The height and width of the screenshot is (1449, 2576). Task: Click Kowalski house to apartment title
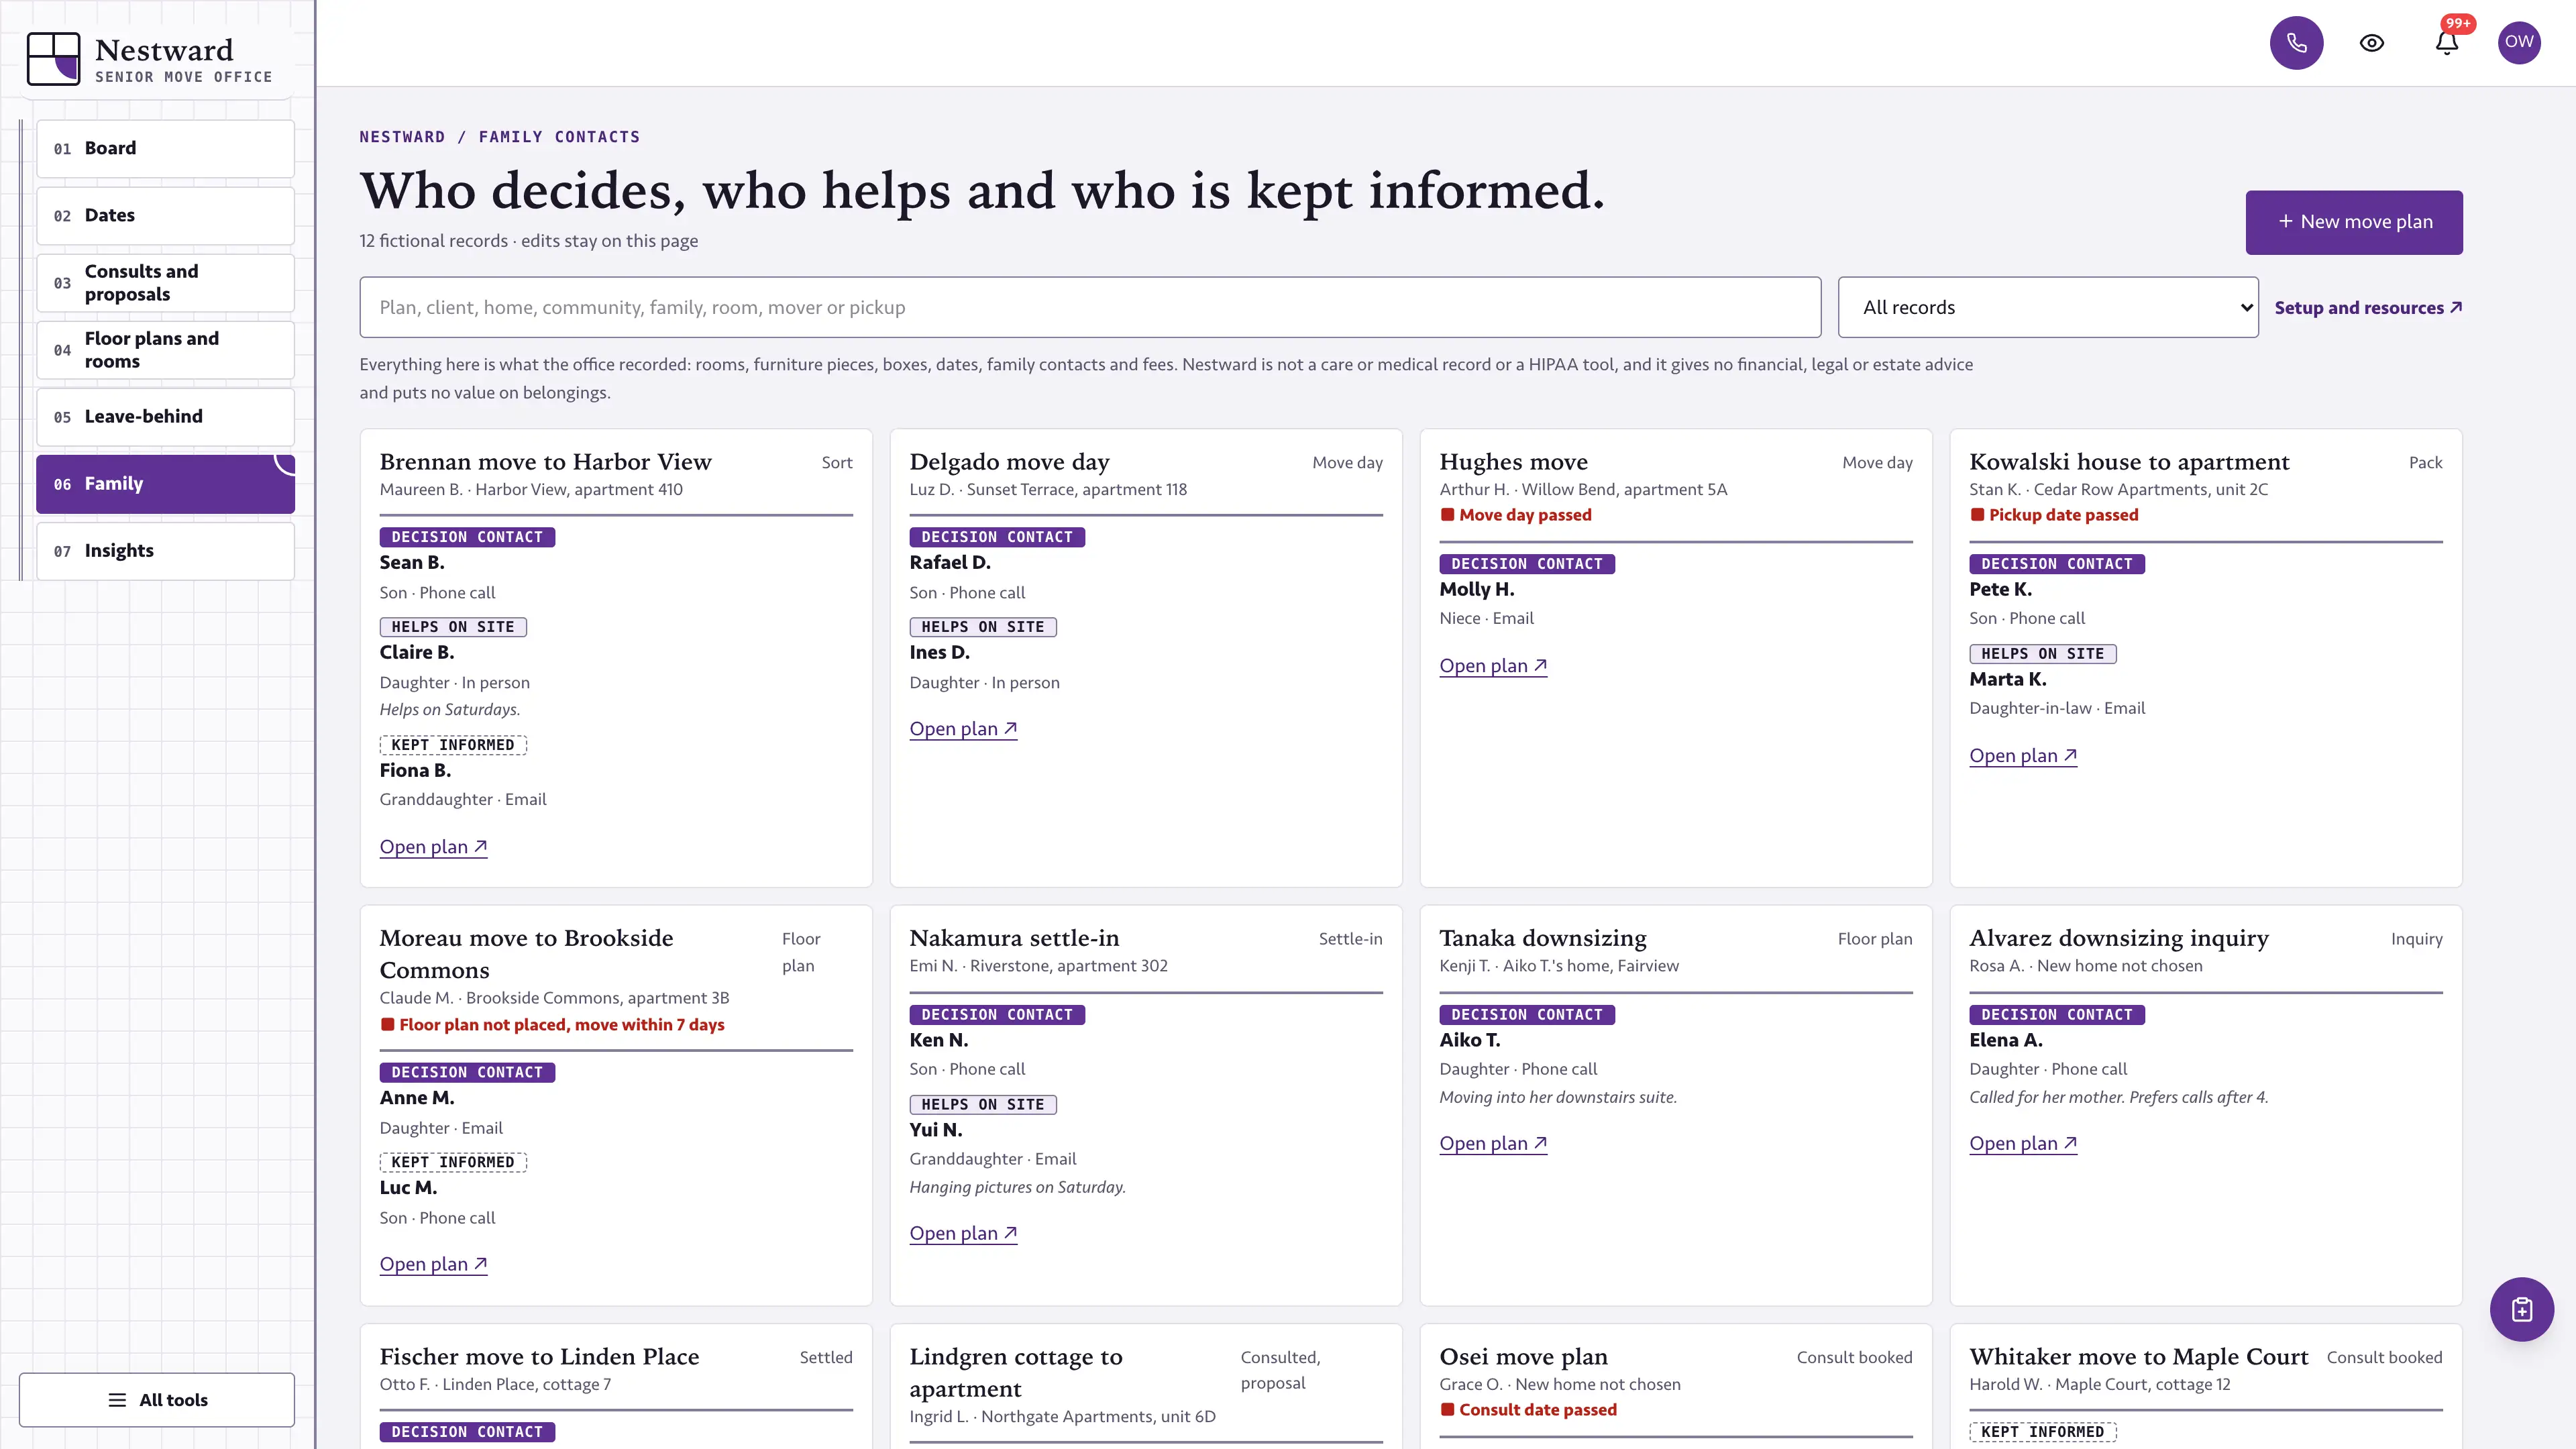2129,462
